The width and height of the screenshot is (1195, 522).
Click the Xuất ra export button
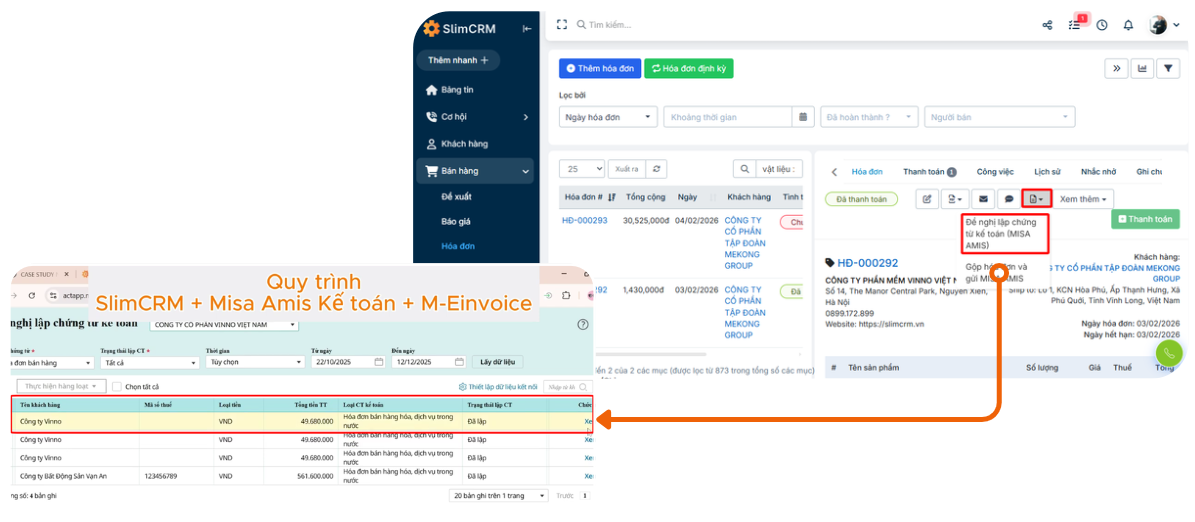click(x=627, y=168)
